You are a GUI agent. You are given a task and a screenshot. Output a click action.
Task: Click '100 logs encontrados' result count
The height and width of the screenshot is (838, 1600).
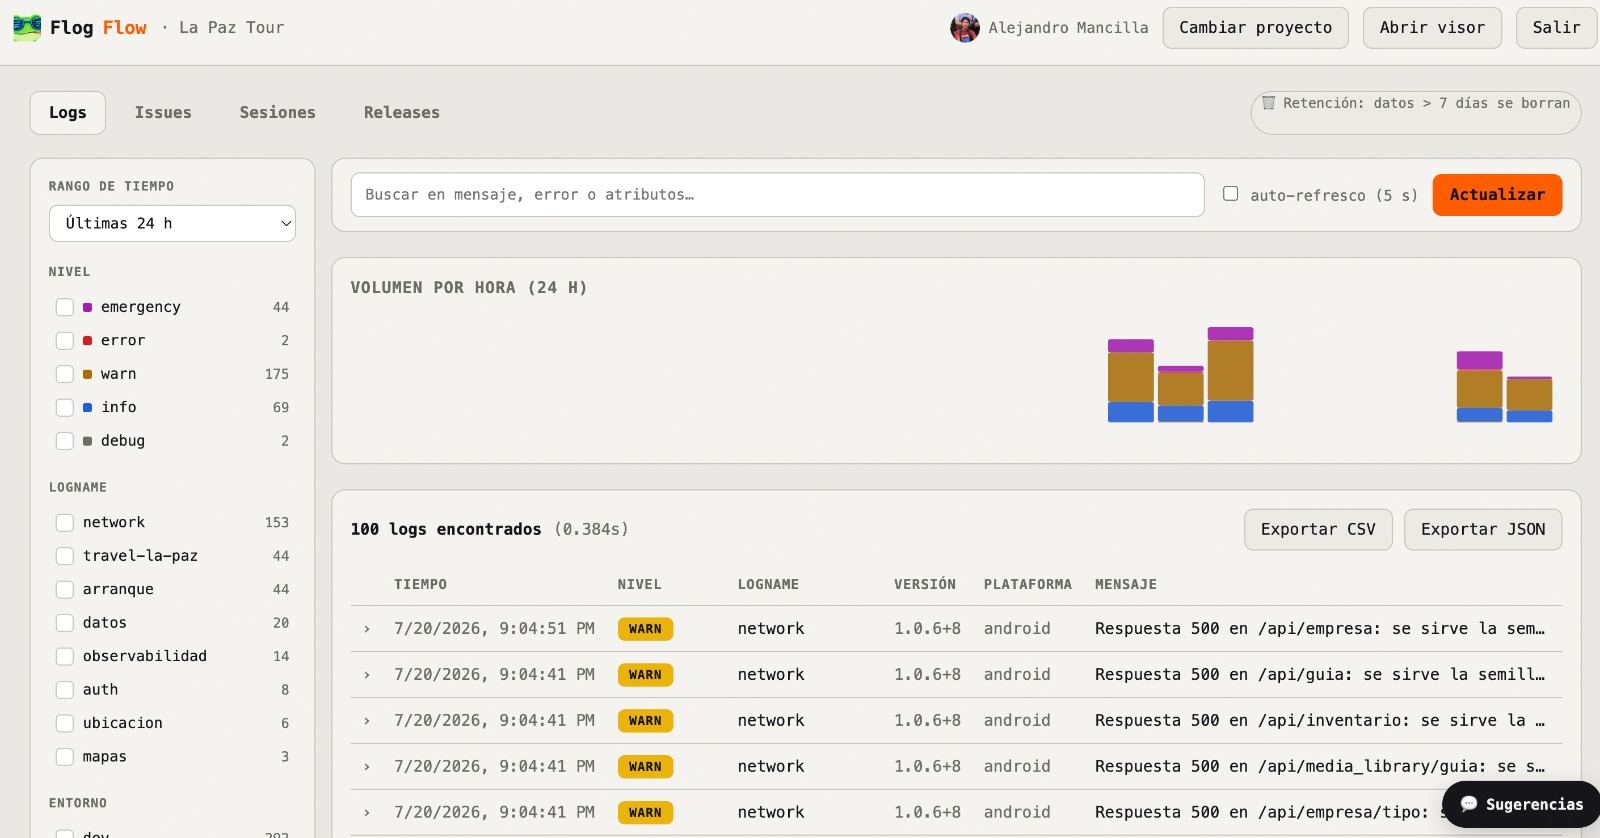[446, 529]
